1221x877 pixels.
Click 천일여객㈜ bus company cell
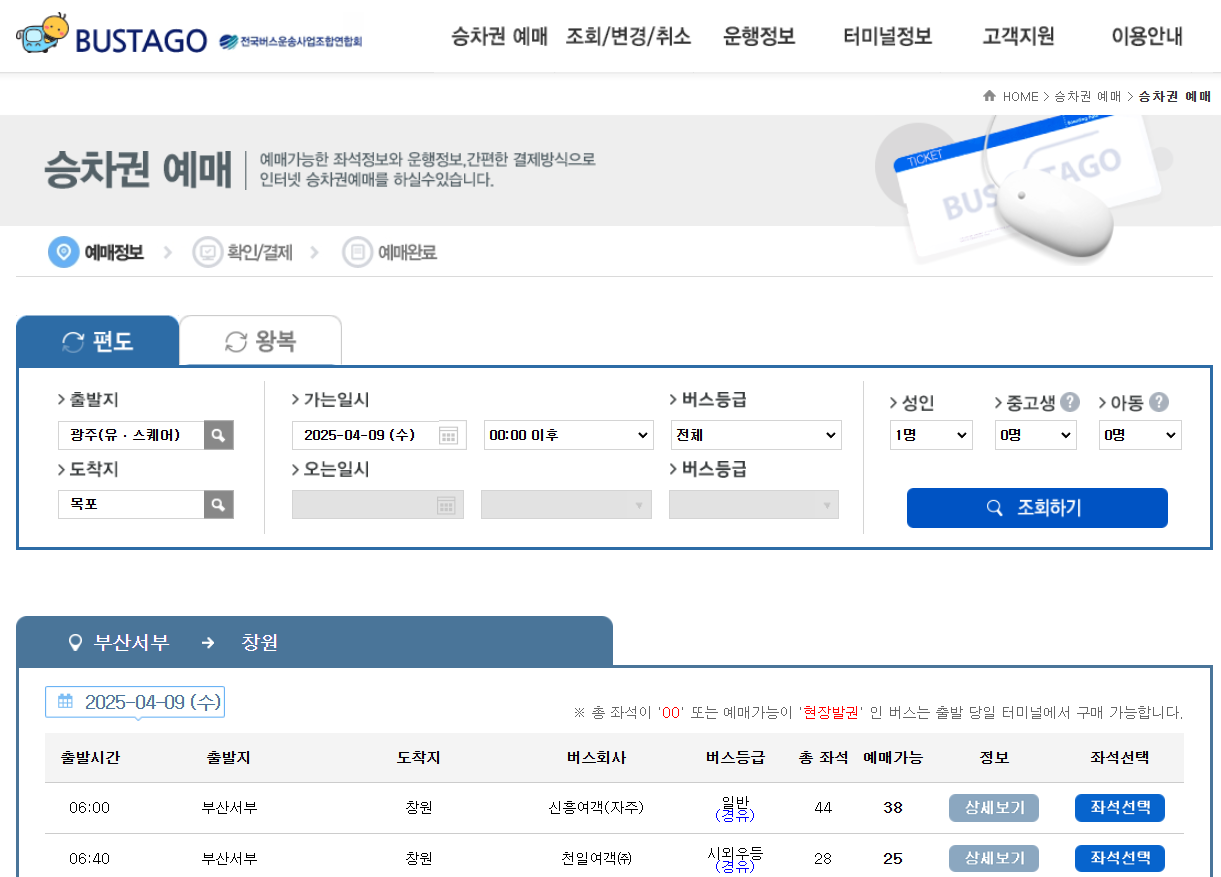point(596,858)
